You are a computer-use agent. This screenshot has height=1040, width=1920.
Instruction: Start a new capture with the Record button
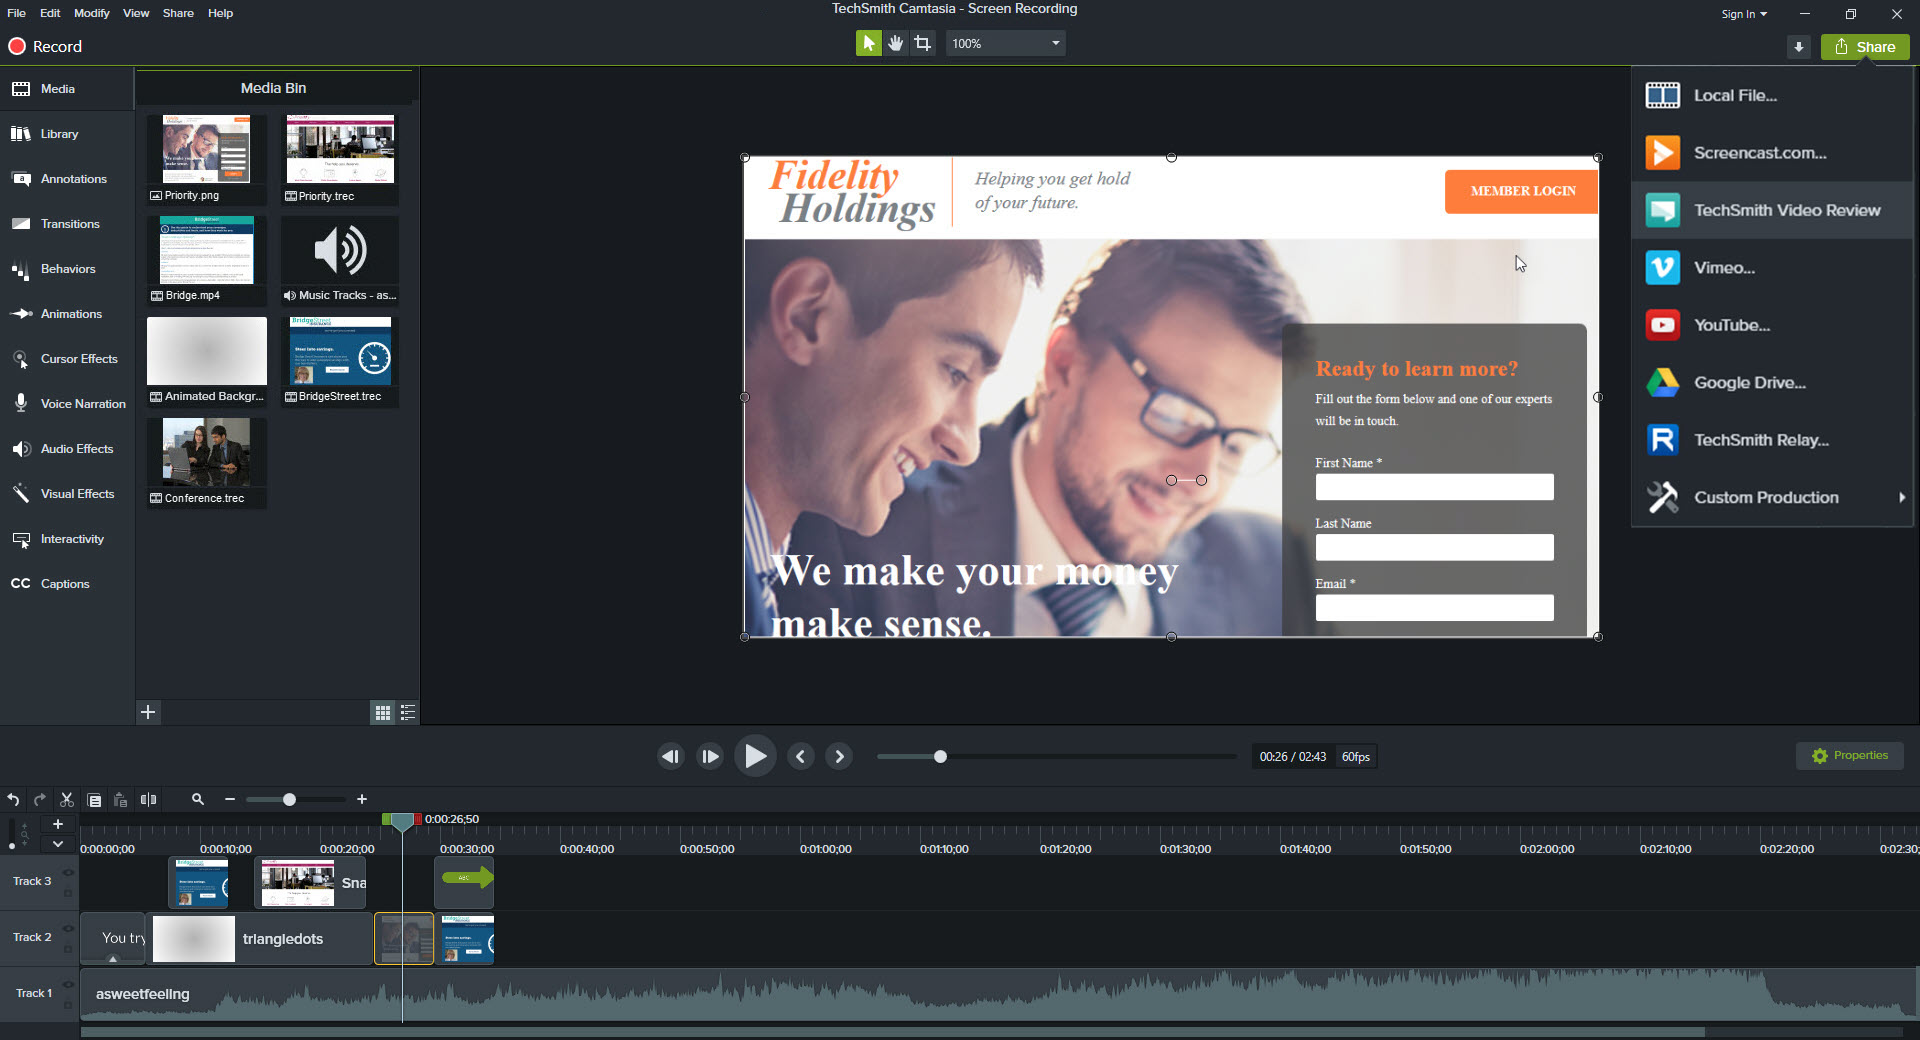point(44,46)
